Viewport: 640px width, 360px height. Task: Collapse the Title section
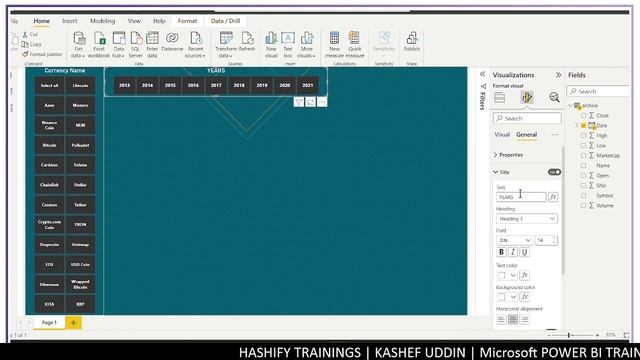(495, 172)
